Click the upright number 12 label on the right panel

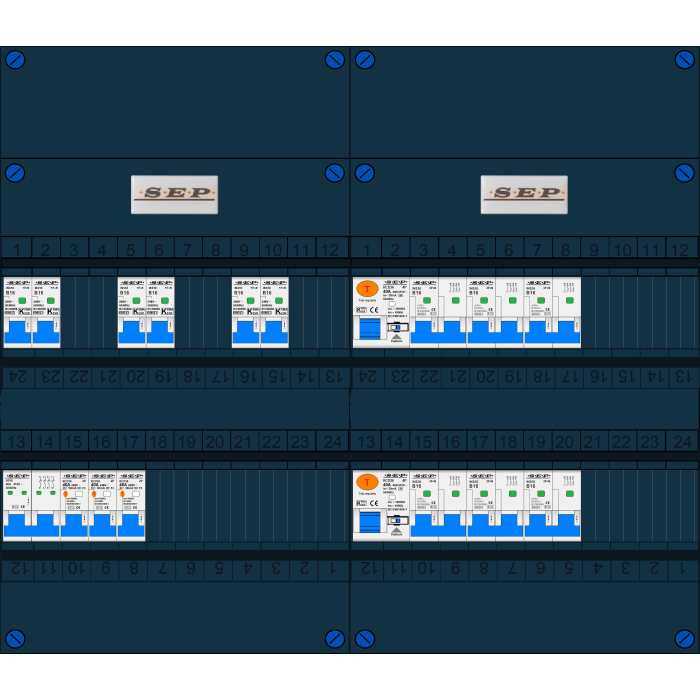click(680, 250)
